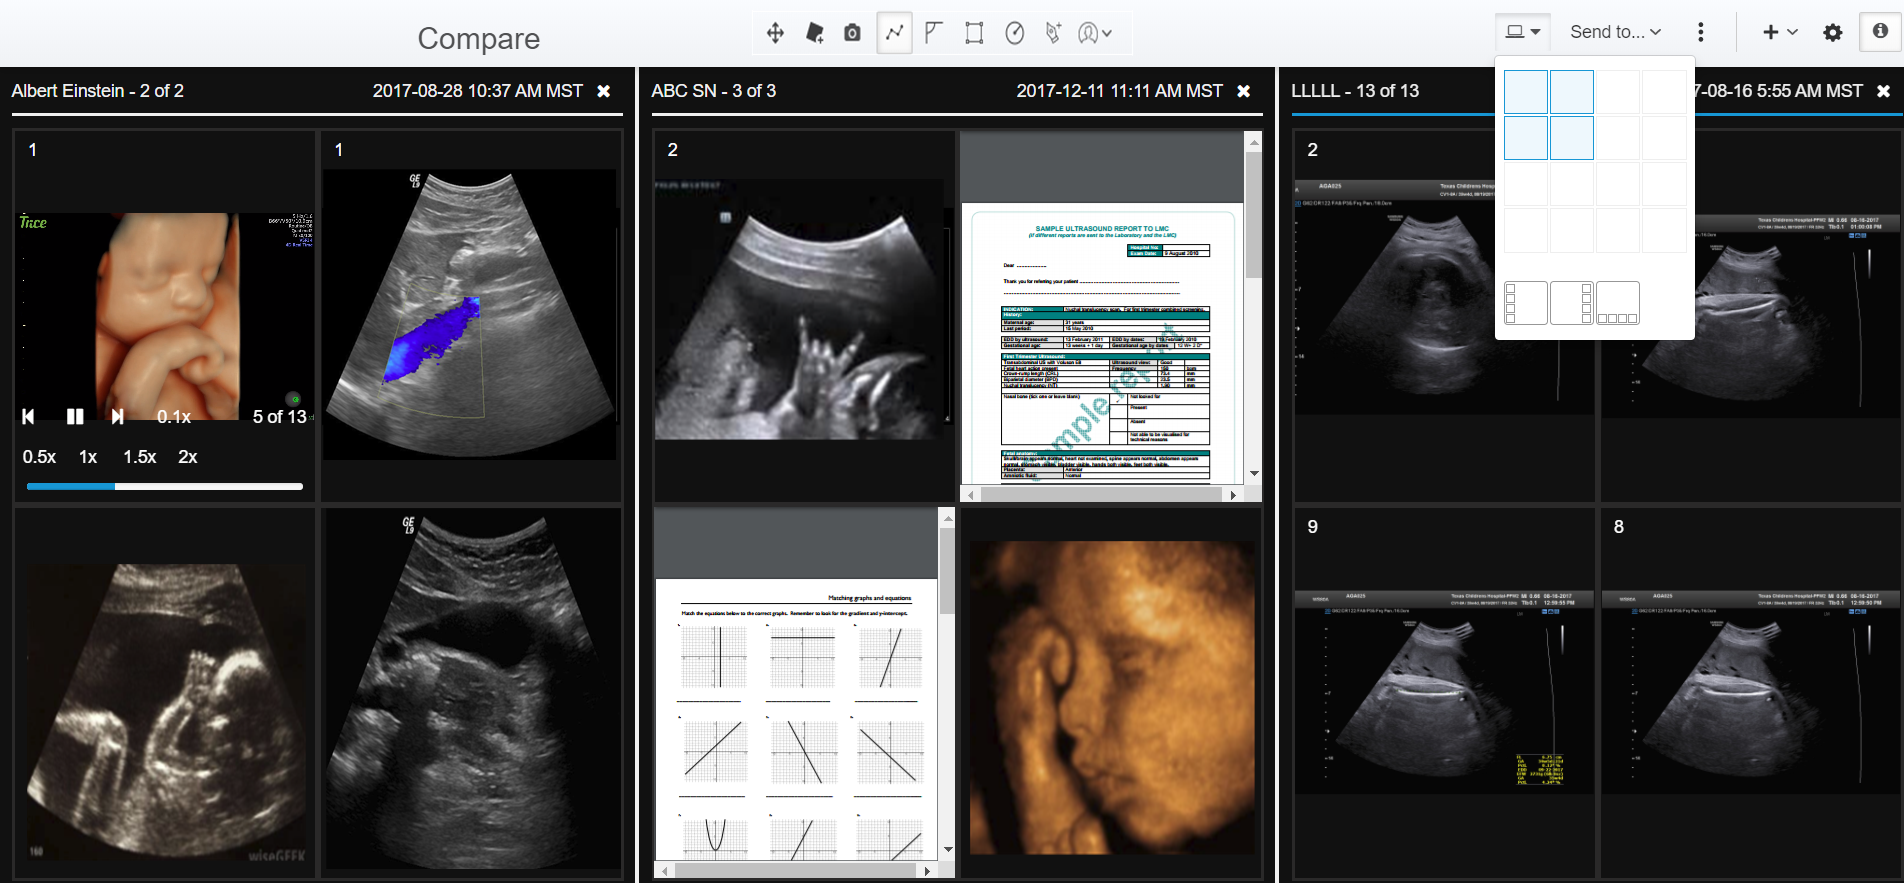1904x883 pixels.
Task: Click up arrow on ultrasound report scrollbar
Action: click(1254, 143)
